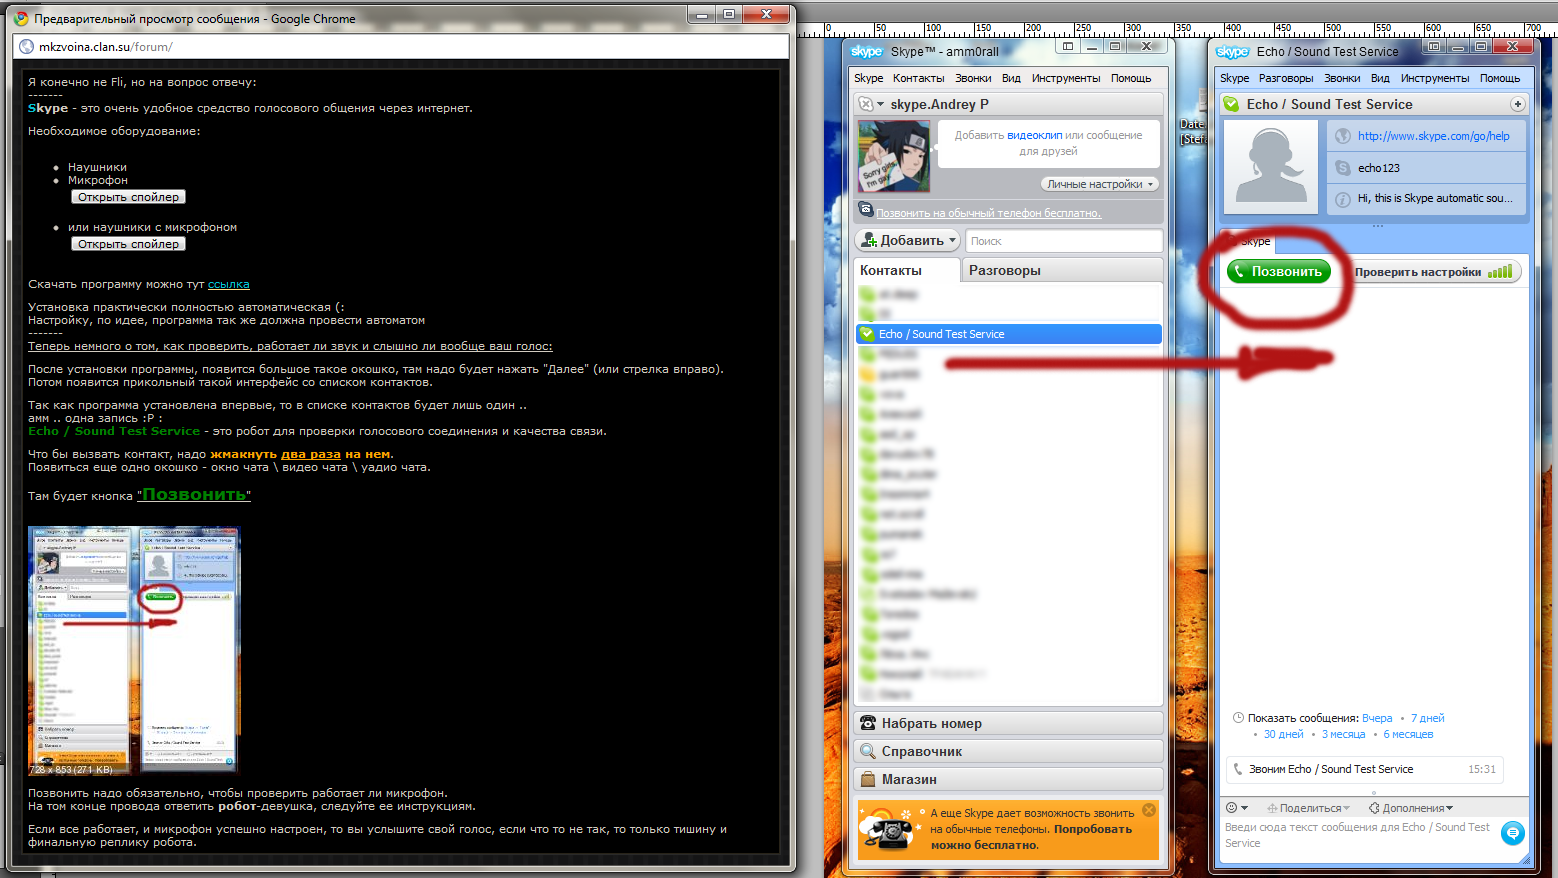Show messages from '7 дней'
Screen dimensions: 1558x878
(1428, 718)
